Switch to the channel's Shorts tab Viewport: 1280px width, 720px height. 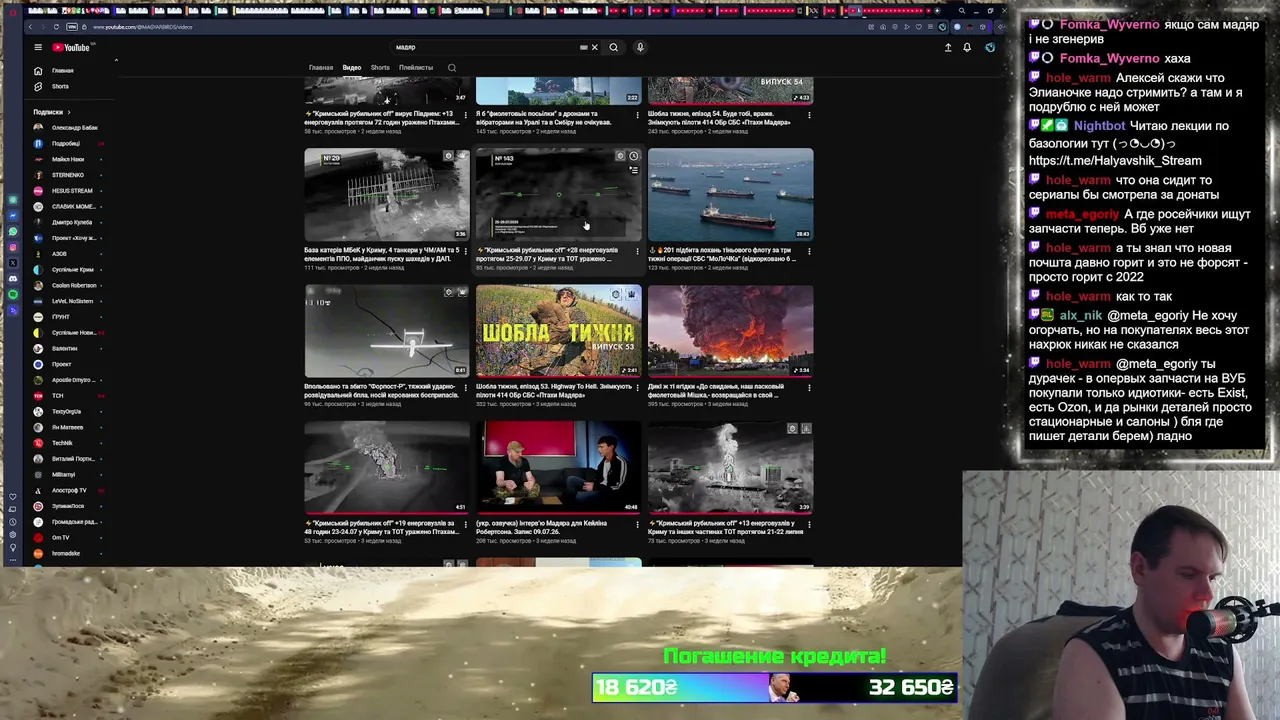point(380,68)
